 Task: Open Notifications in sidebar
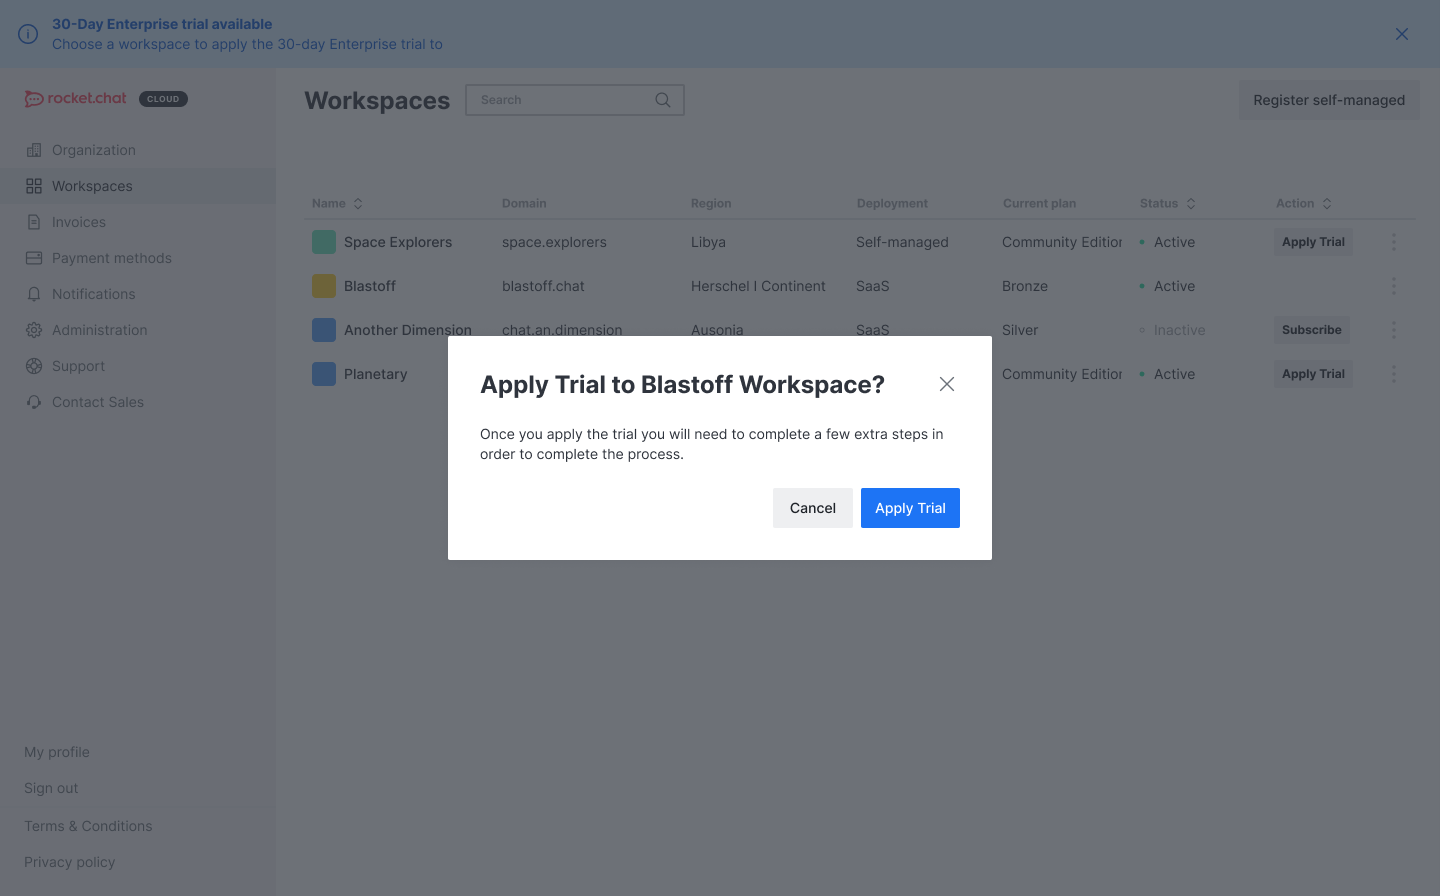(x=138, y=294)
